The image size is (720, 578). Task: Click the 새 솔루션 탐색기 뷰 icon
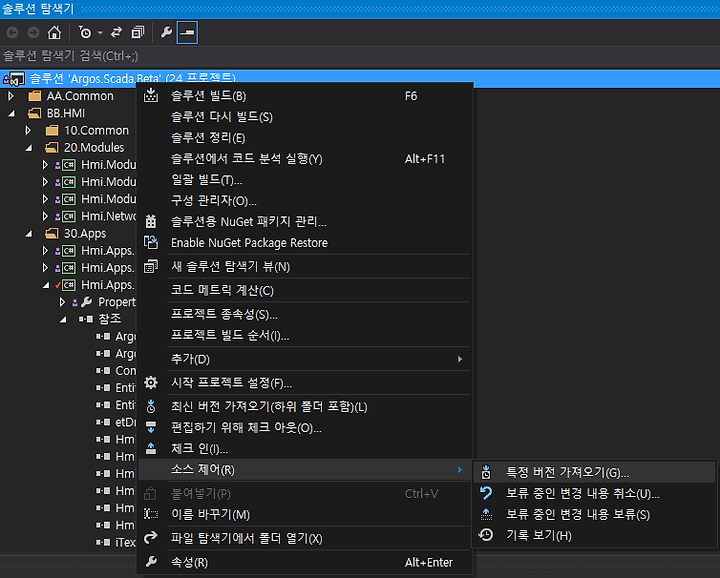click(x=151, y=266)
